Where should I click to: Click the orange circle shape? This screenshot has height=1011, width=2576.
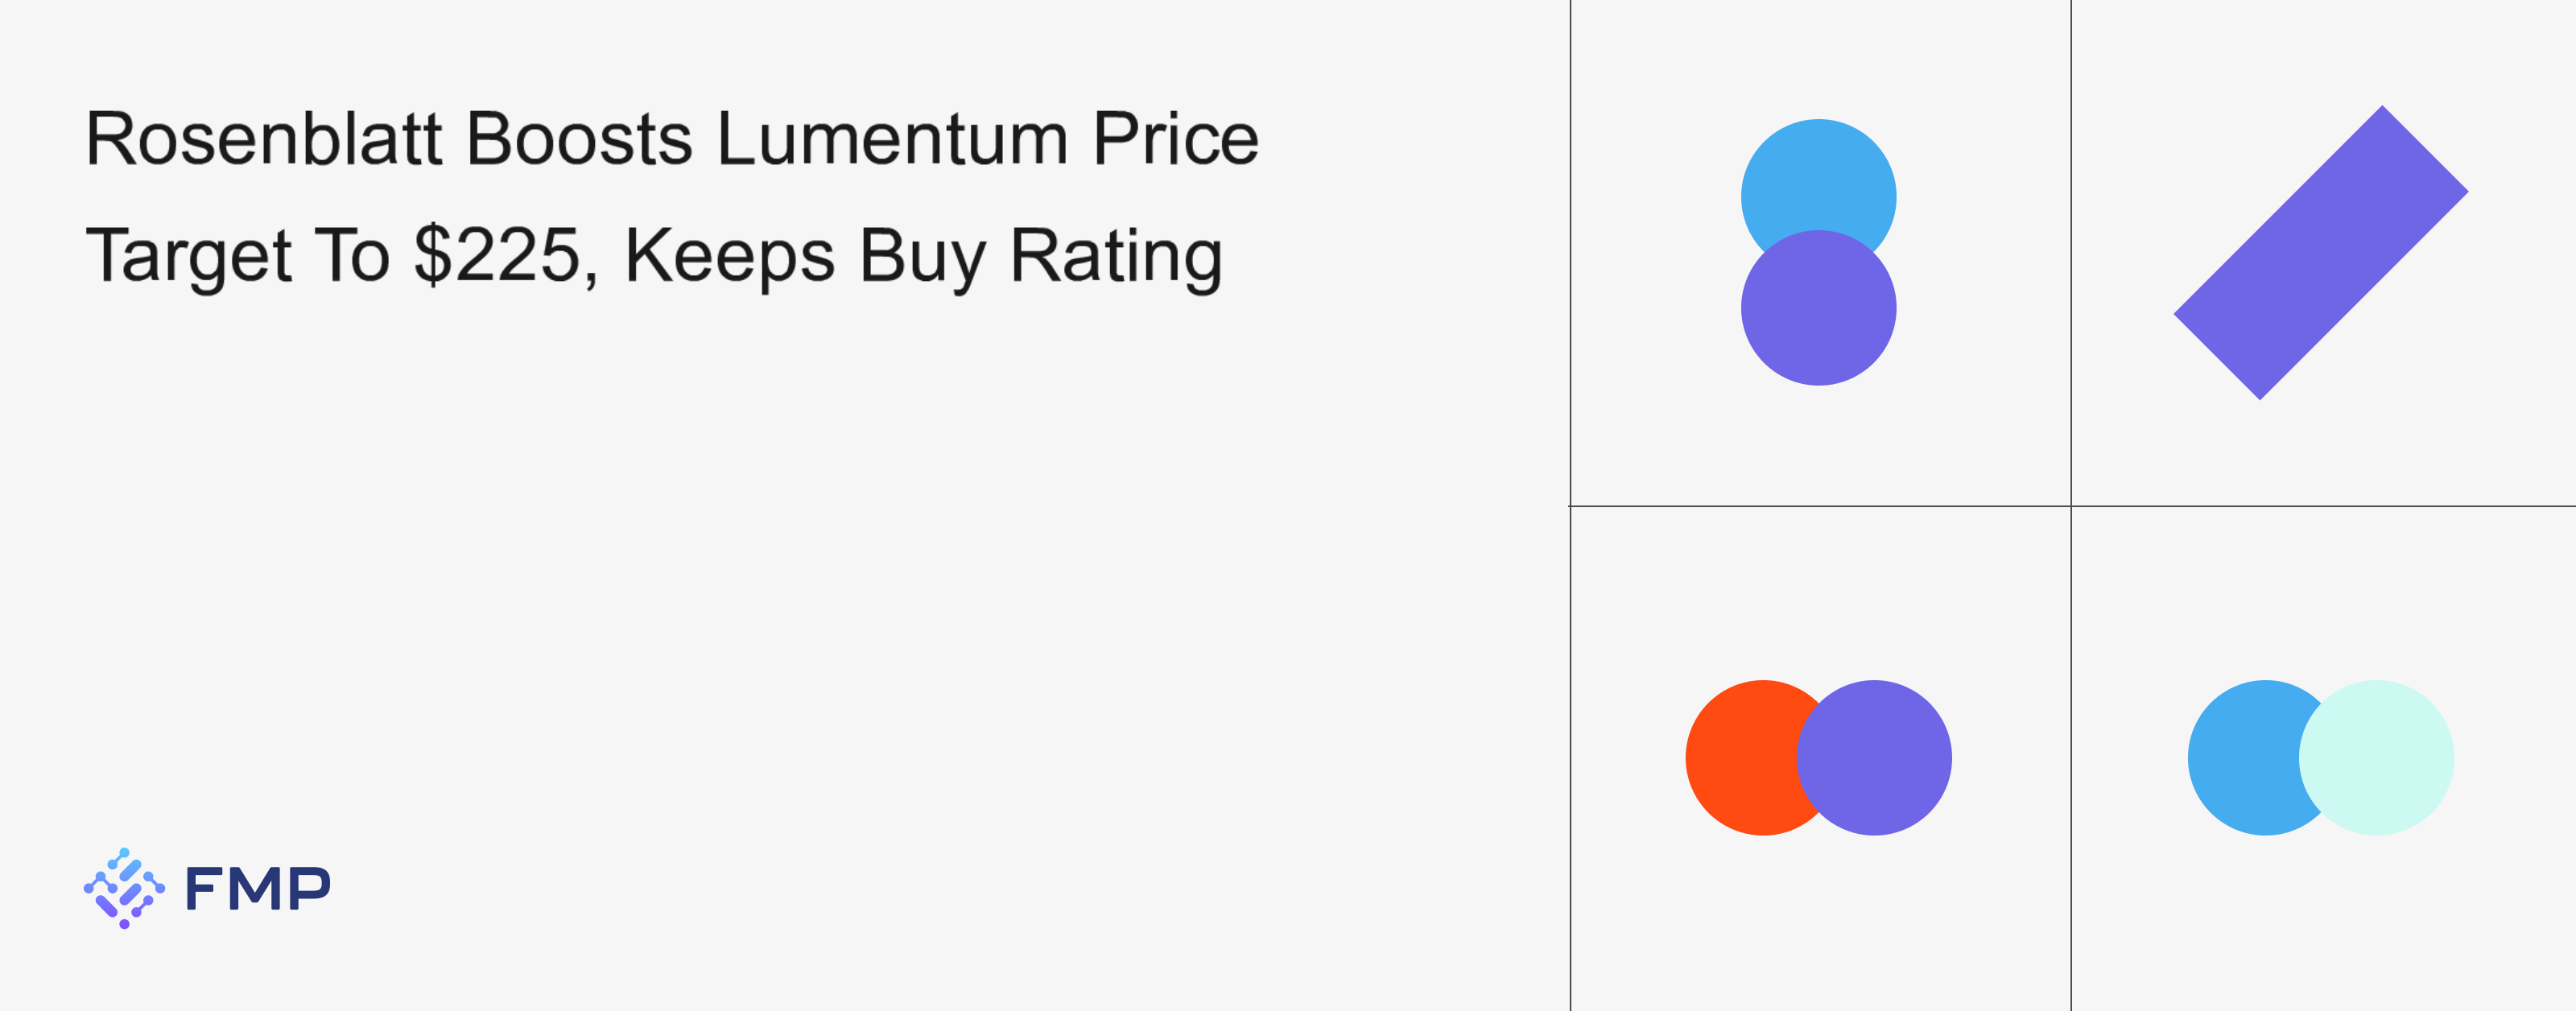pos(1740,758)
